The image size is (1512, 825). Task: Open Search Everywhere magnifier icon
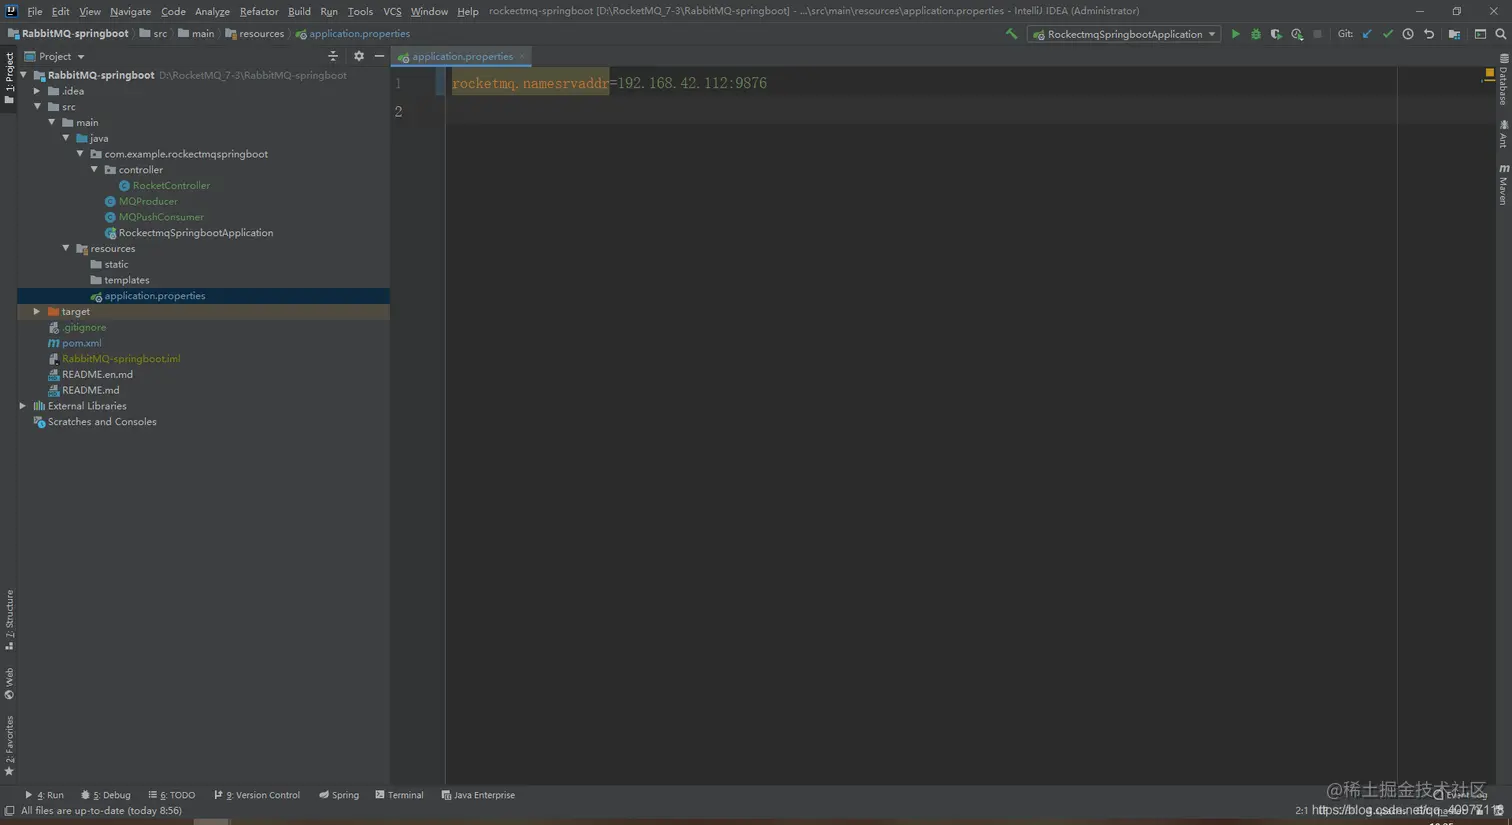tap(1501, 34)
